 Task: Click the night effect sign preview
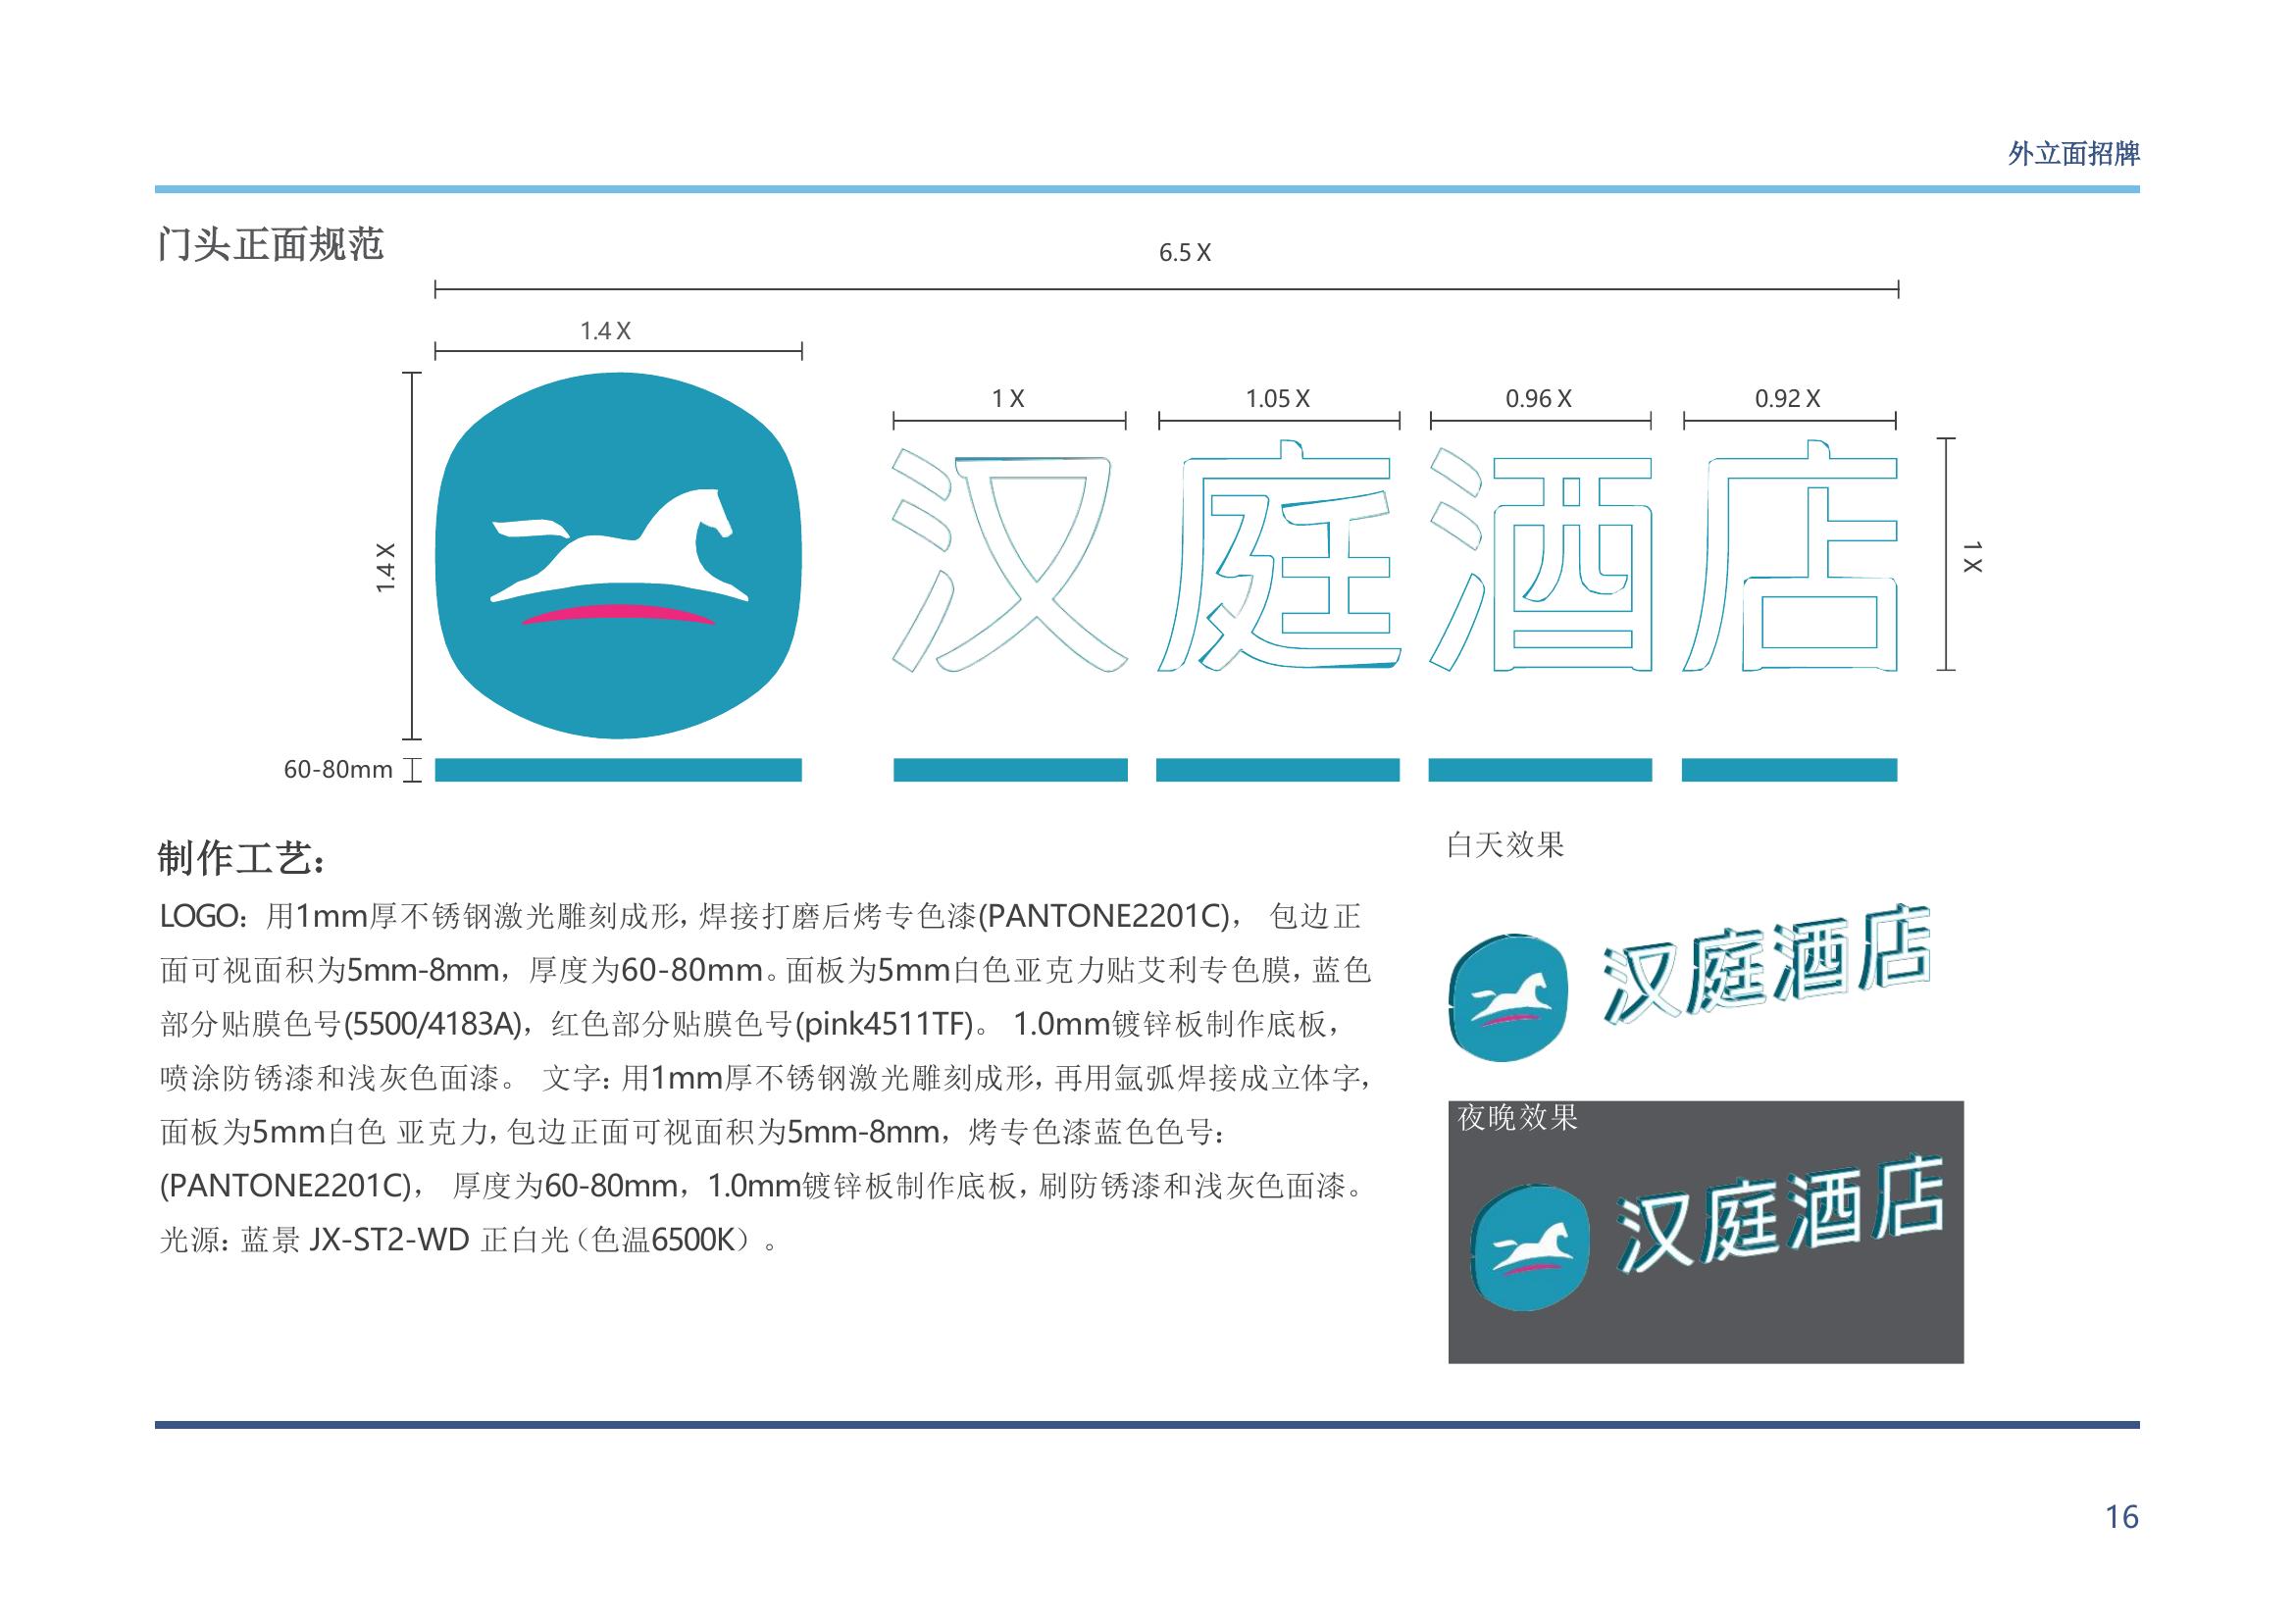click(1706, 1232)
